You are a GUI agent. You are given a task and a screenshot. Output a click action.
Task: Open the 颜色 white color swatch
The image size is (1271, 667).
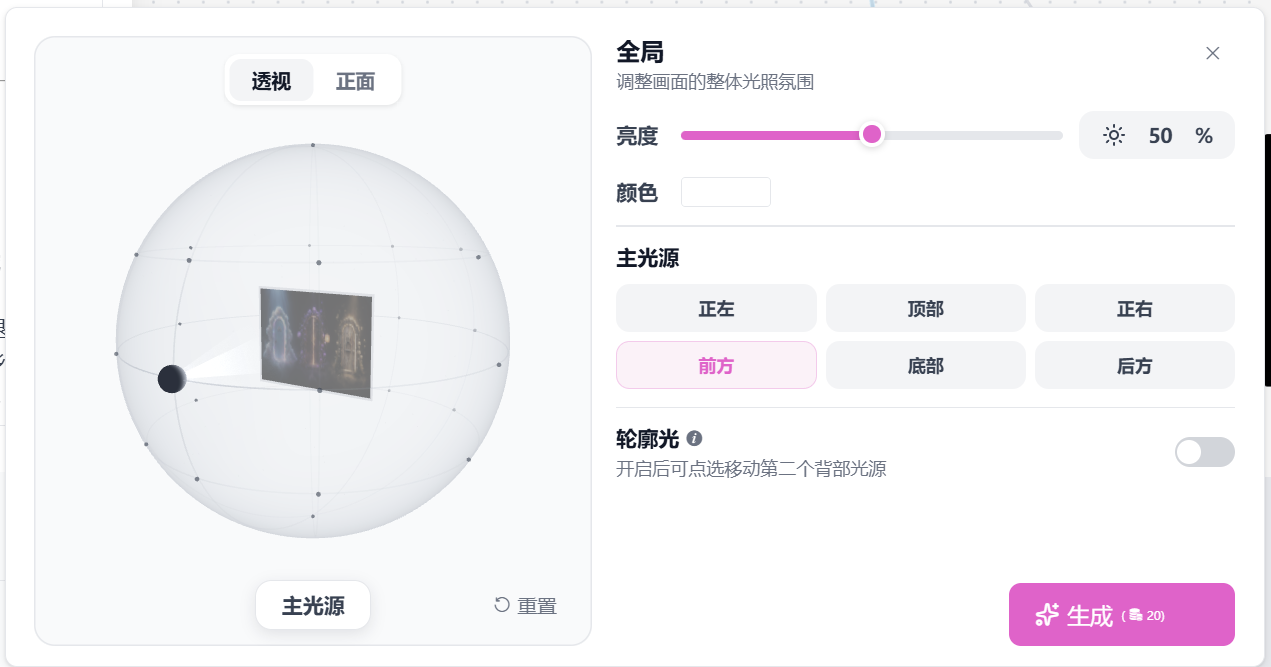coord(726,192)
